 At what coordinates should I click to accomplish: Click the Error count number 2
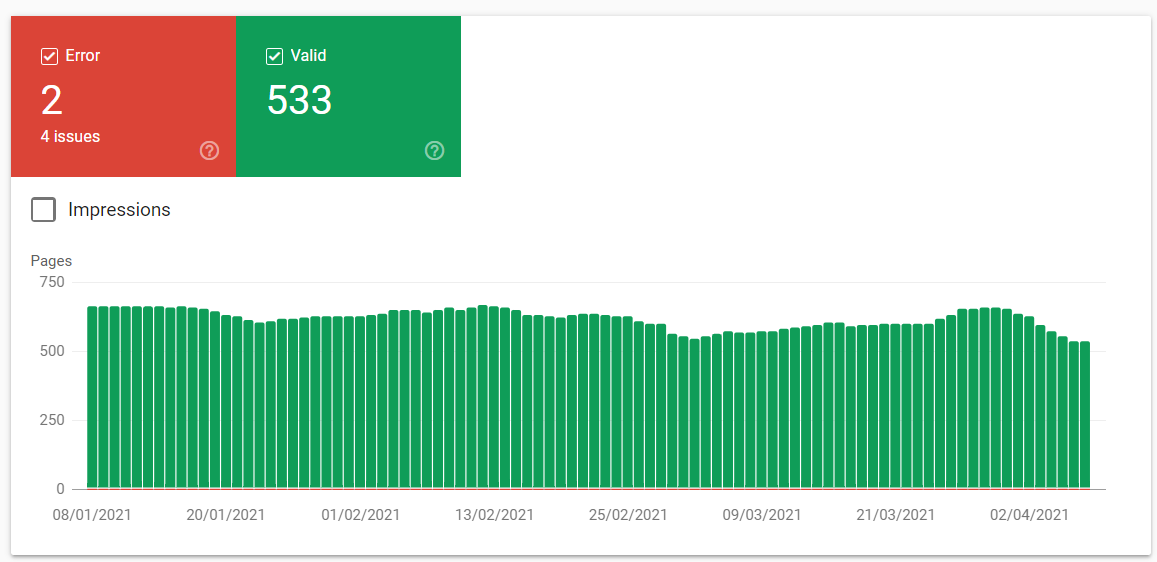click(52, 100)
